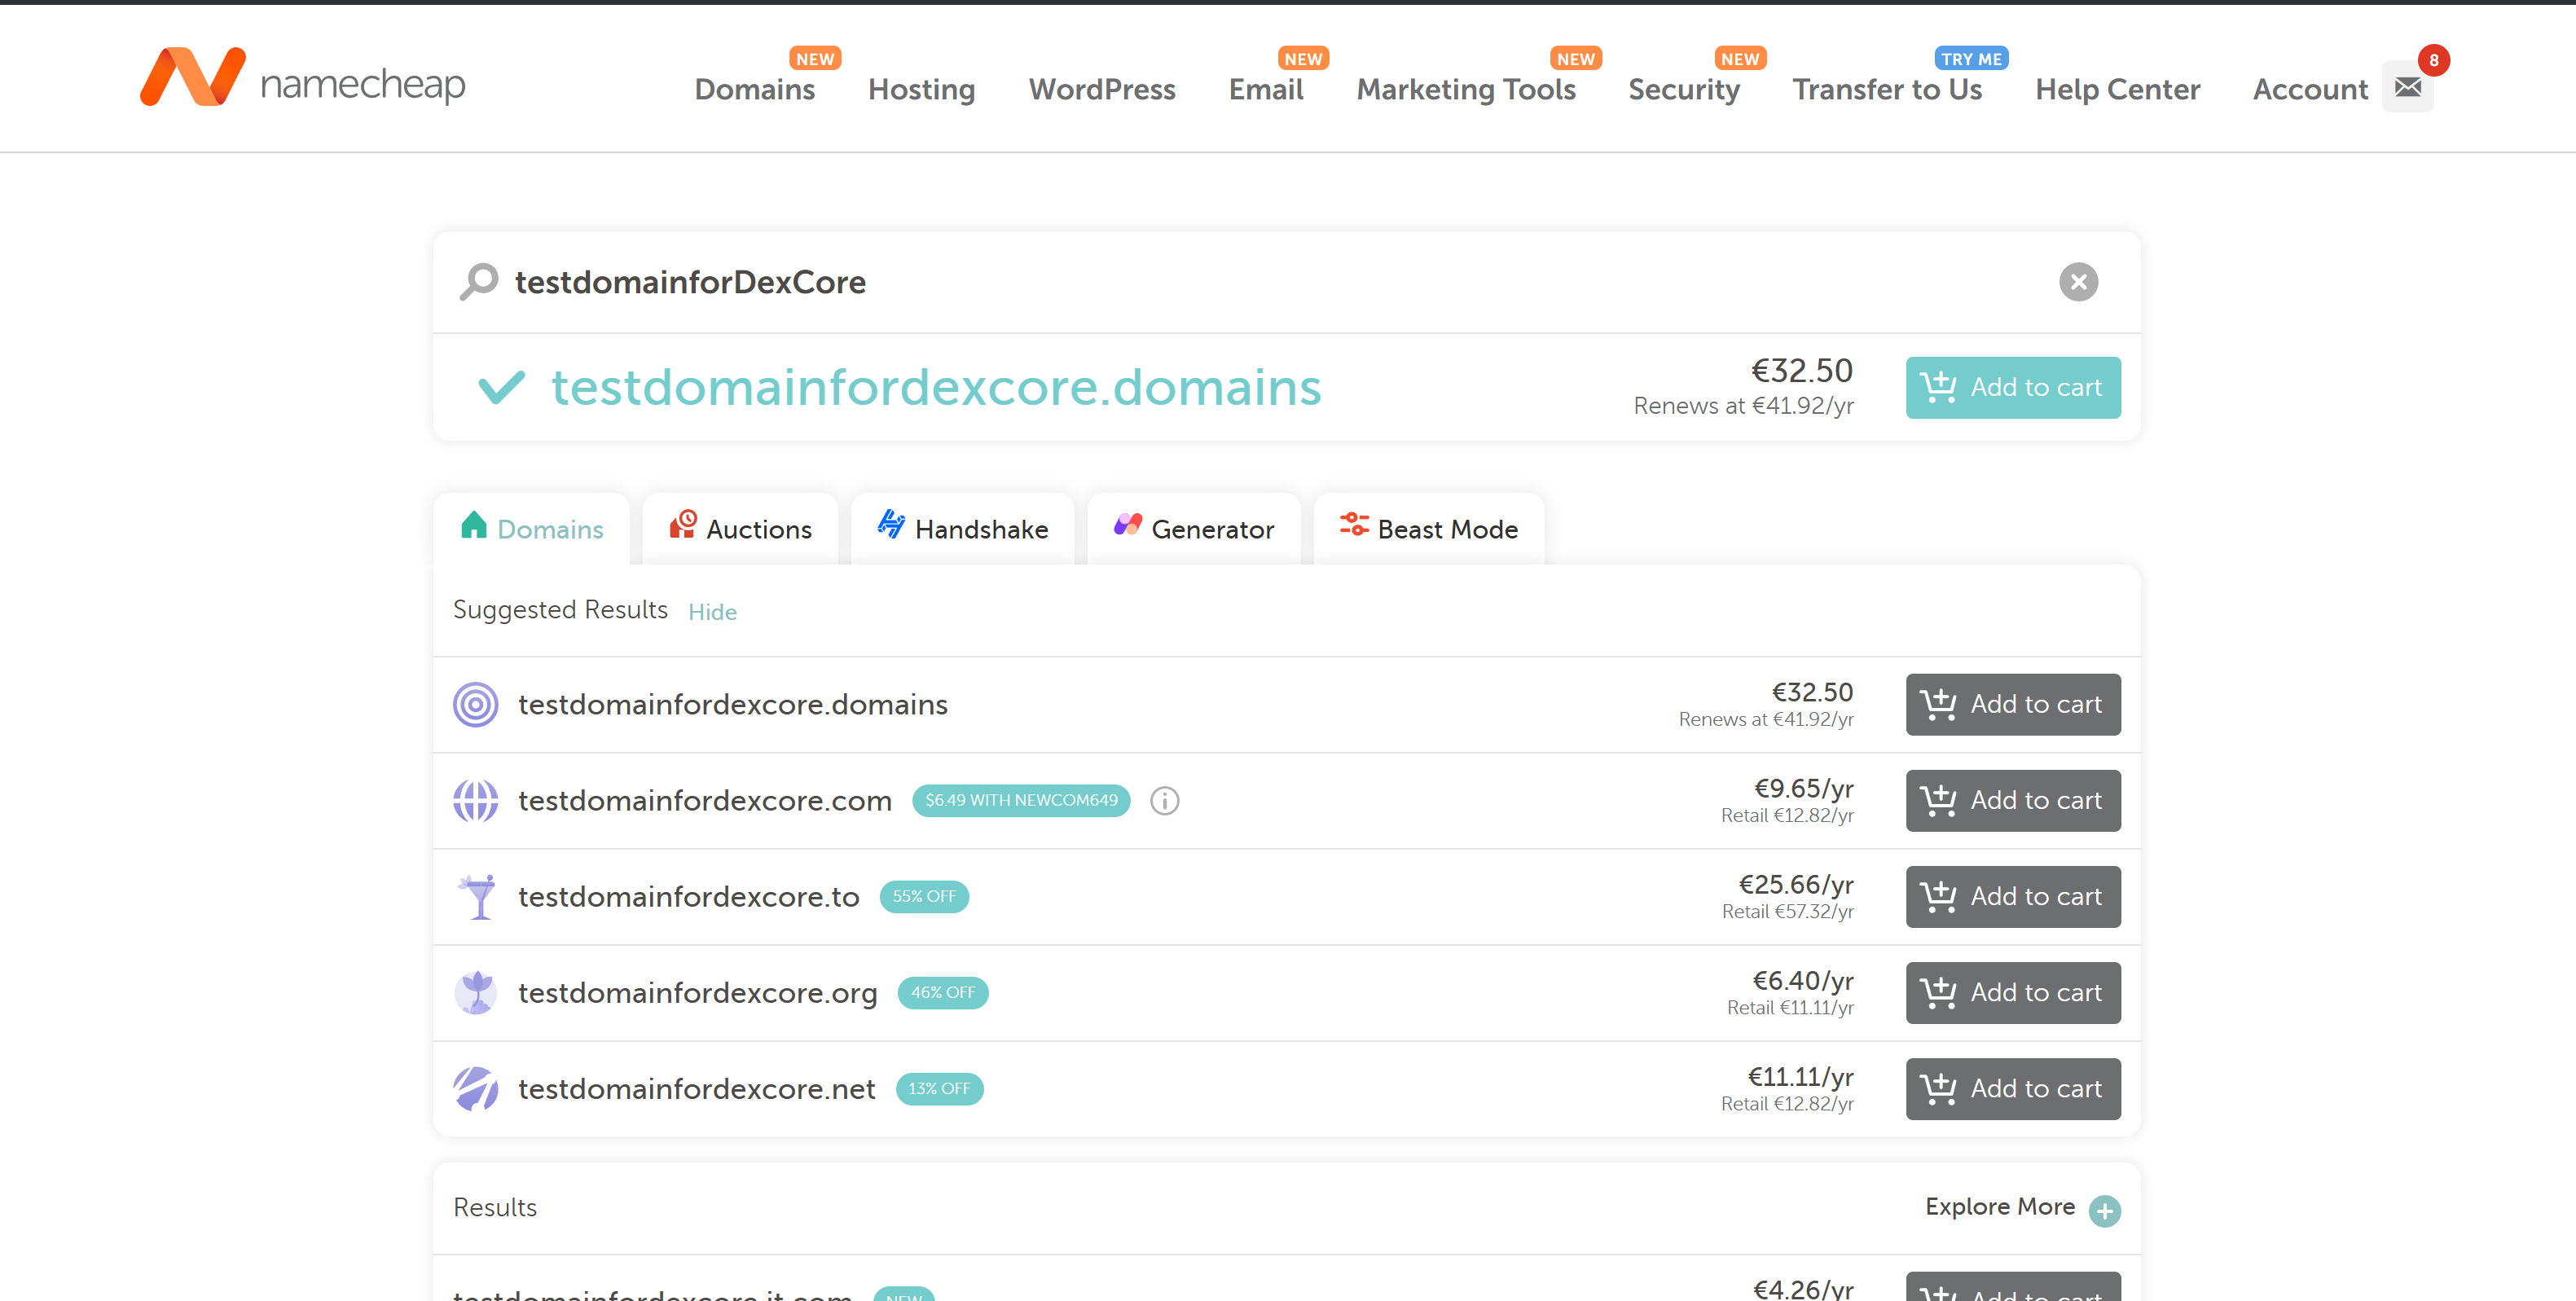This screenshot has width=2576, height=1301.
Task: Expand the Explore More plus button
Action: coord(2104,1211)
